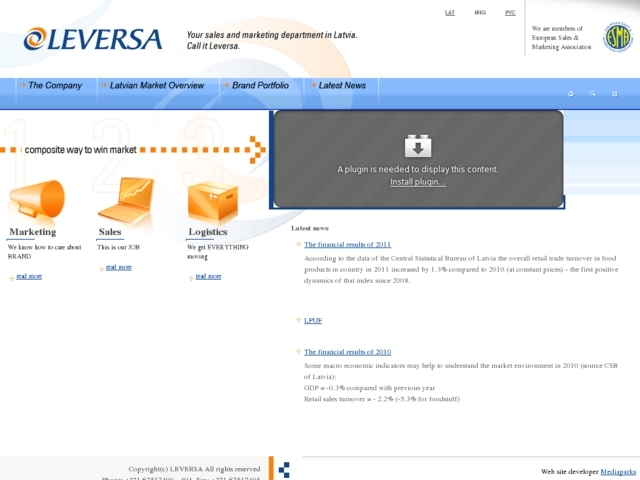The image size is (640, 480).
Task: Switch language to ENG
Action: 480,13
